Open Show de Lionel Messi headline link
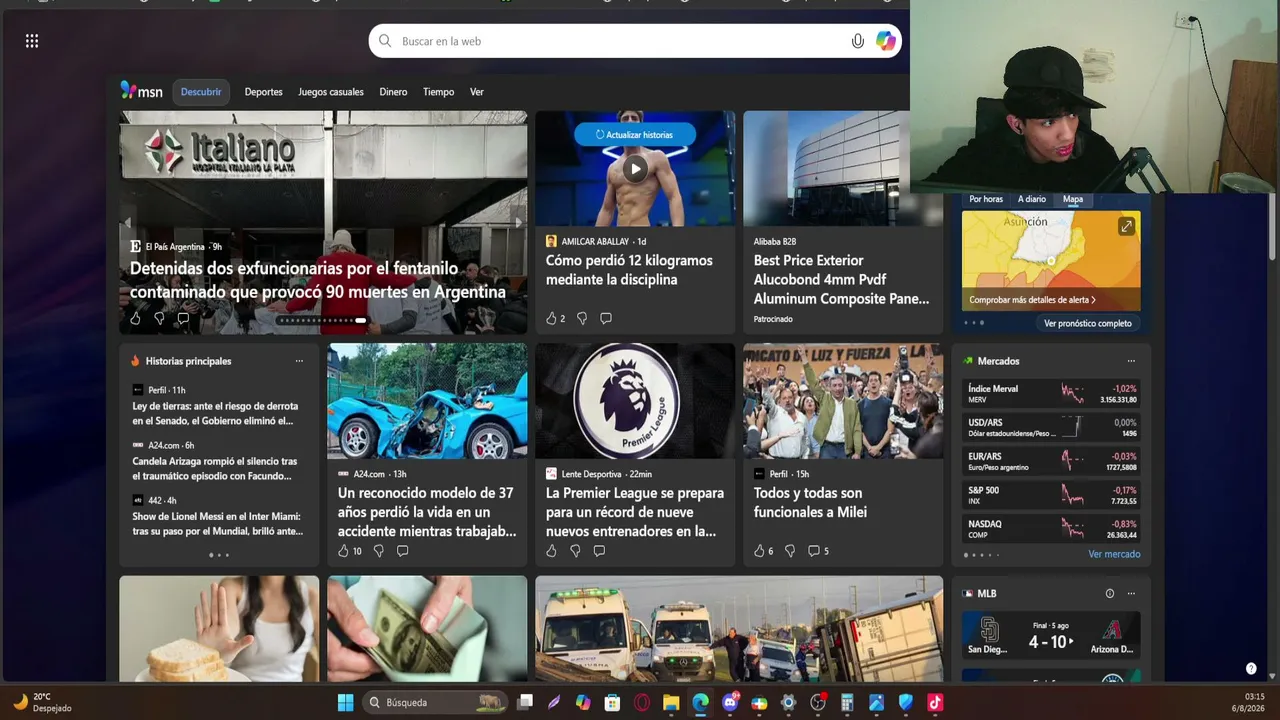1280x720 pixels. [218, 524]
